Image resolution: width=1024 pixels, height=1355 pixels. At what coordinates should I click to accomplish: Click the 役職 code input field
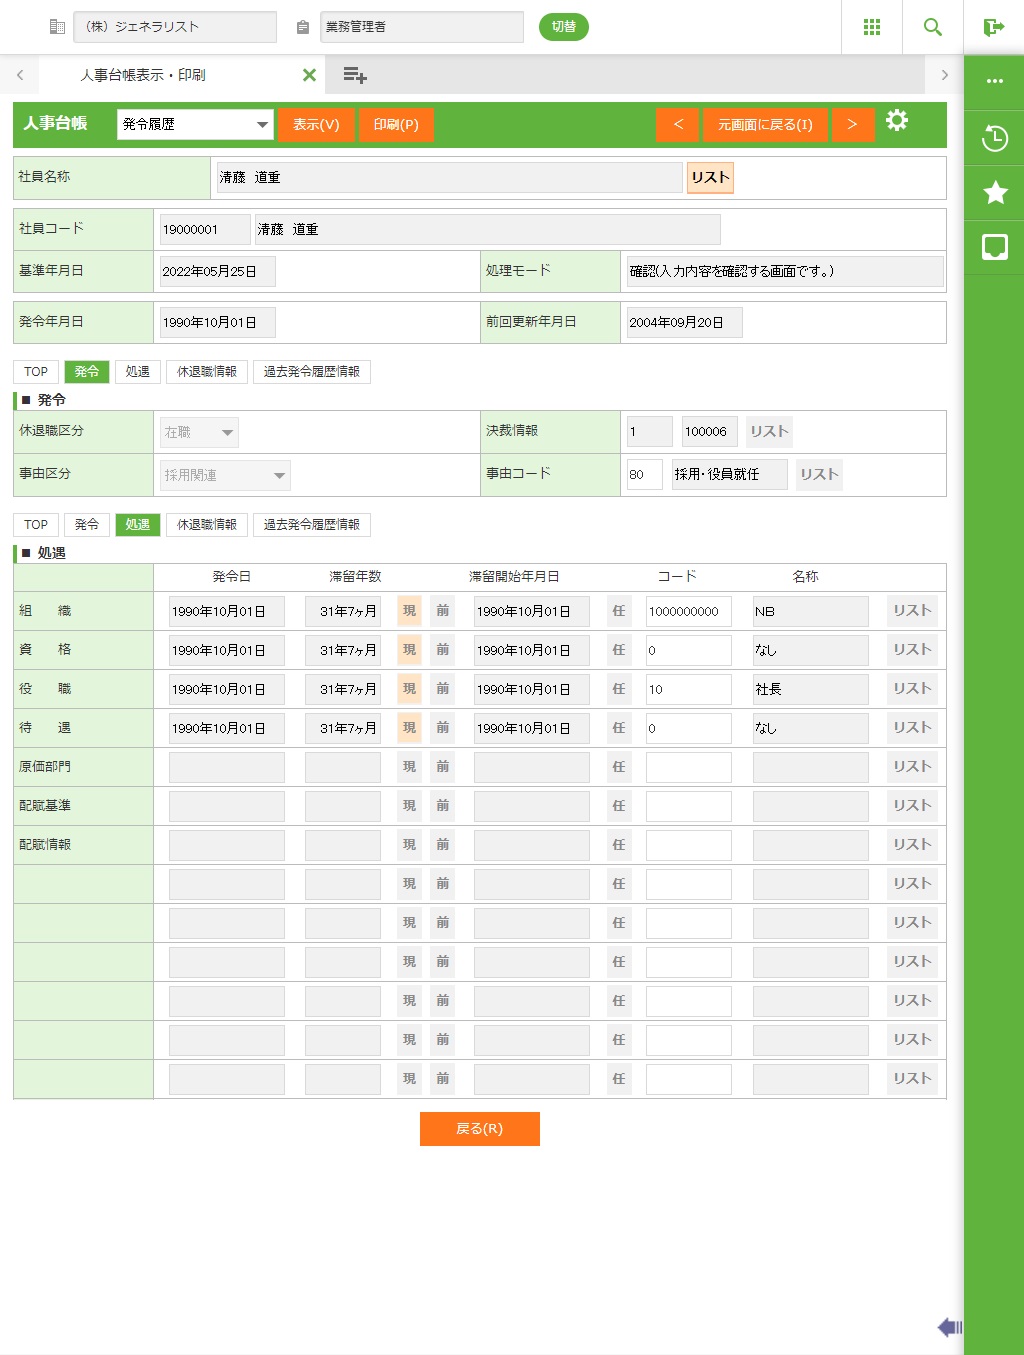pyautogui.click(x=688, y=689)
